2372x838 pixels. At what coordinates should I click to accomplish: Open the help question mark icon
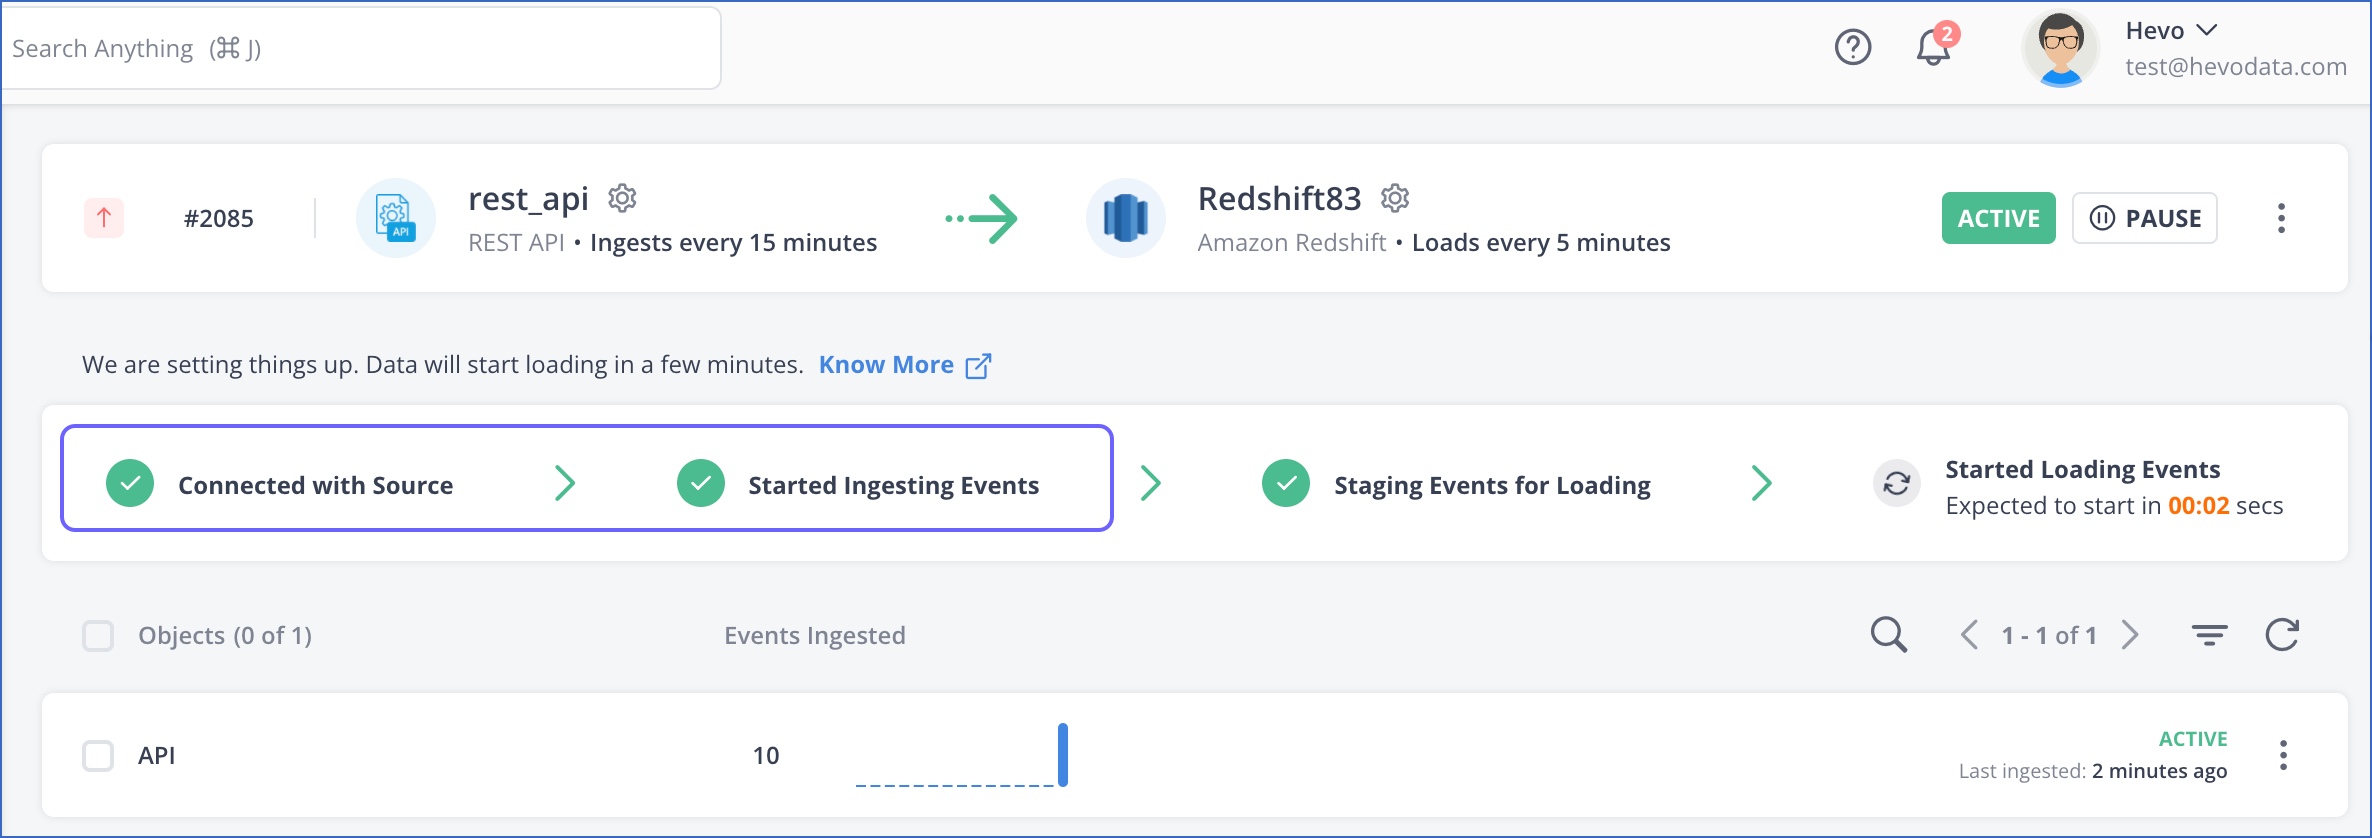click(x=1853, y=47)
